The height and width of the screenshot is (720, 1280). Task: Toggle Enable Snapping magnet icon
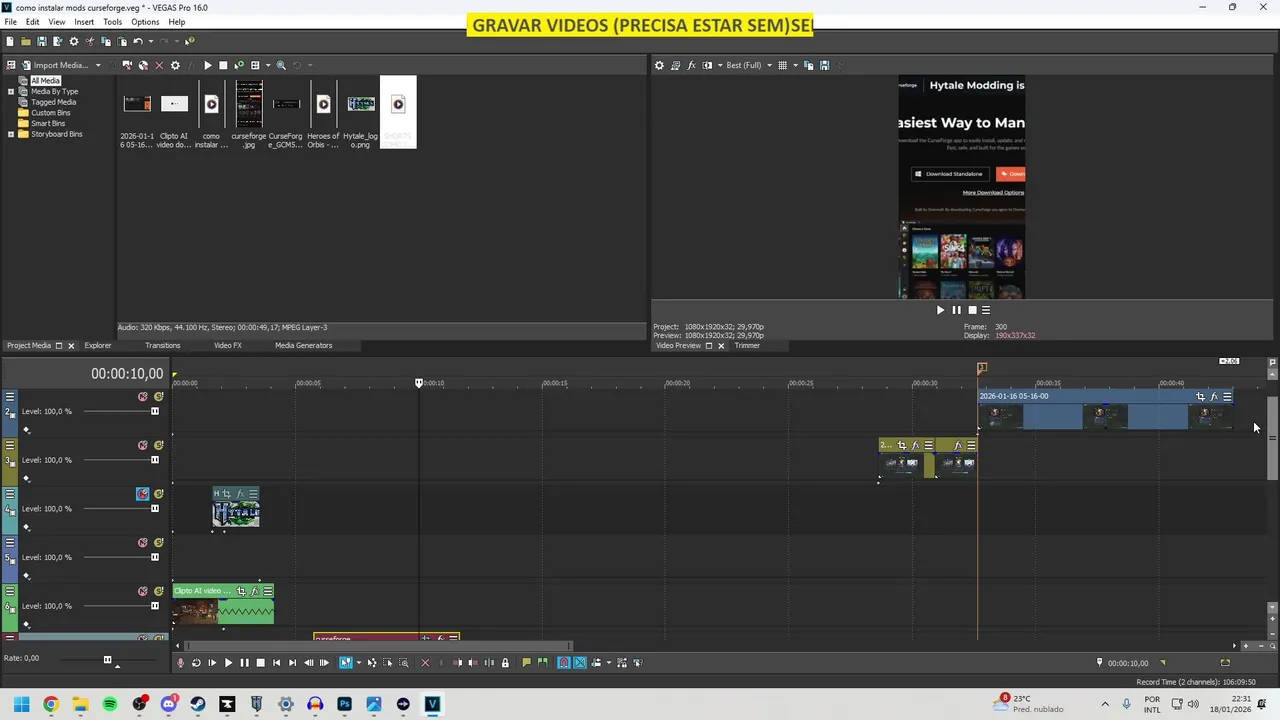point(564,663)
